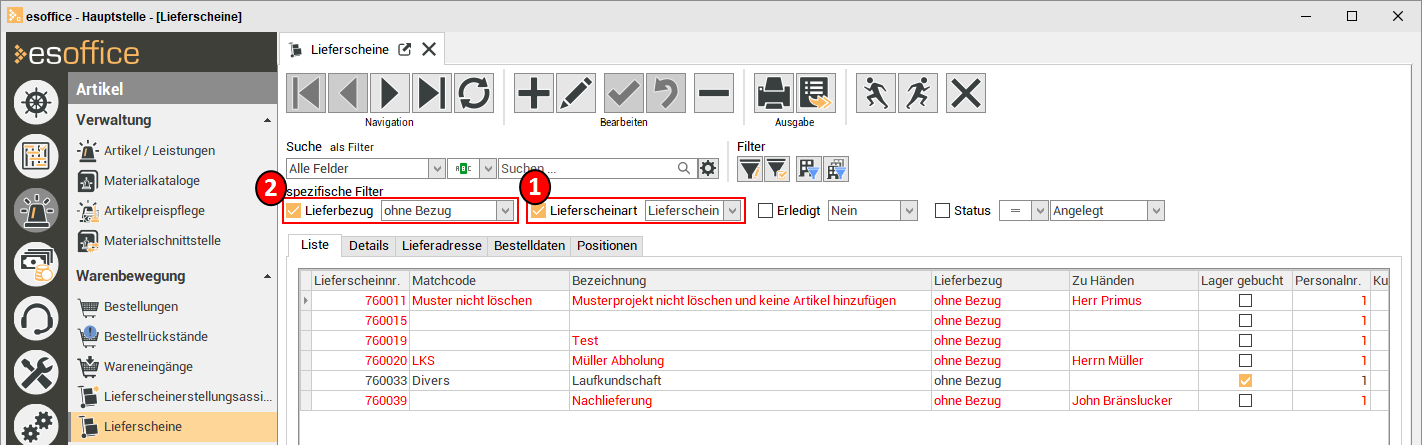Open the Angelegt status dropdown
Screen dimensions: 1422x445
click(1156, 211)
